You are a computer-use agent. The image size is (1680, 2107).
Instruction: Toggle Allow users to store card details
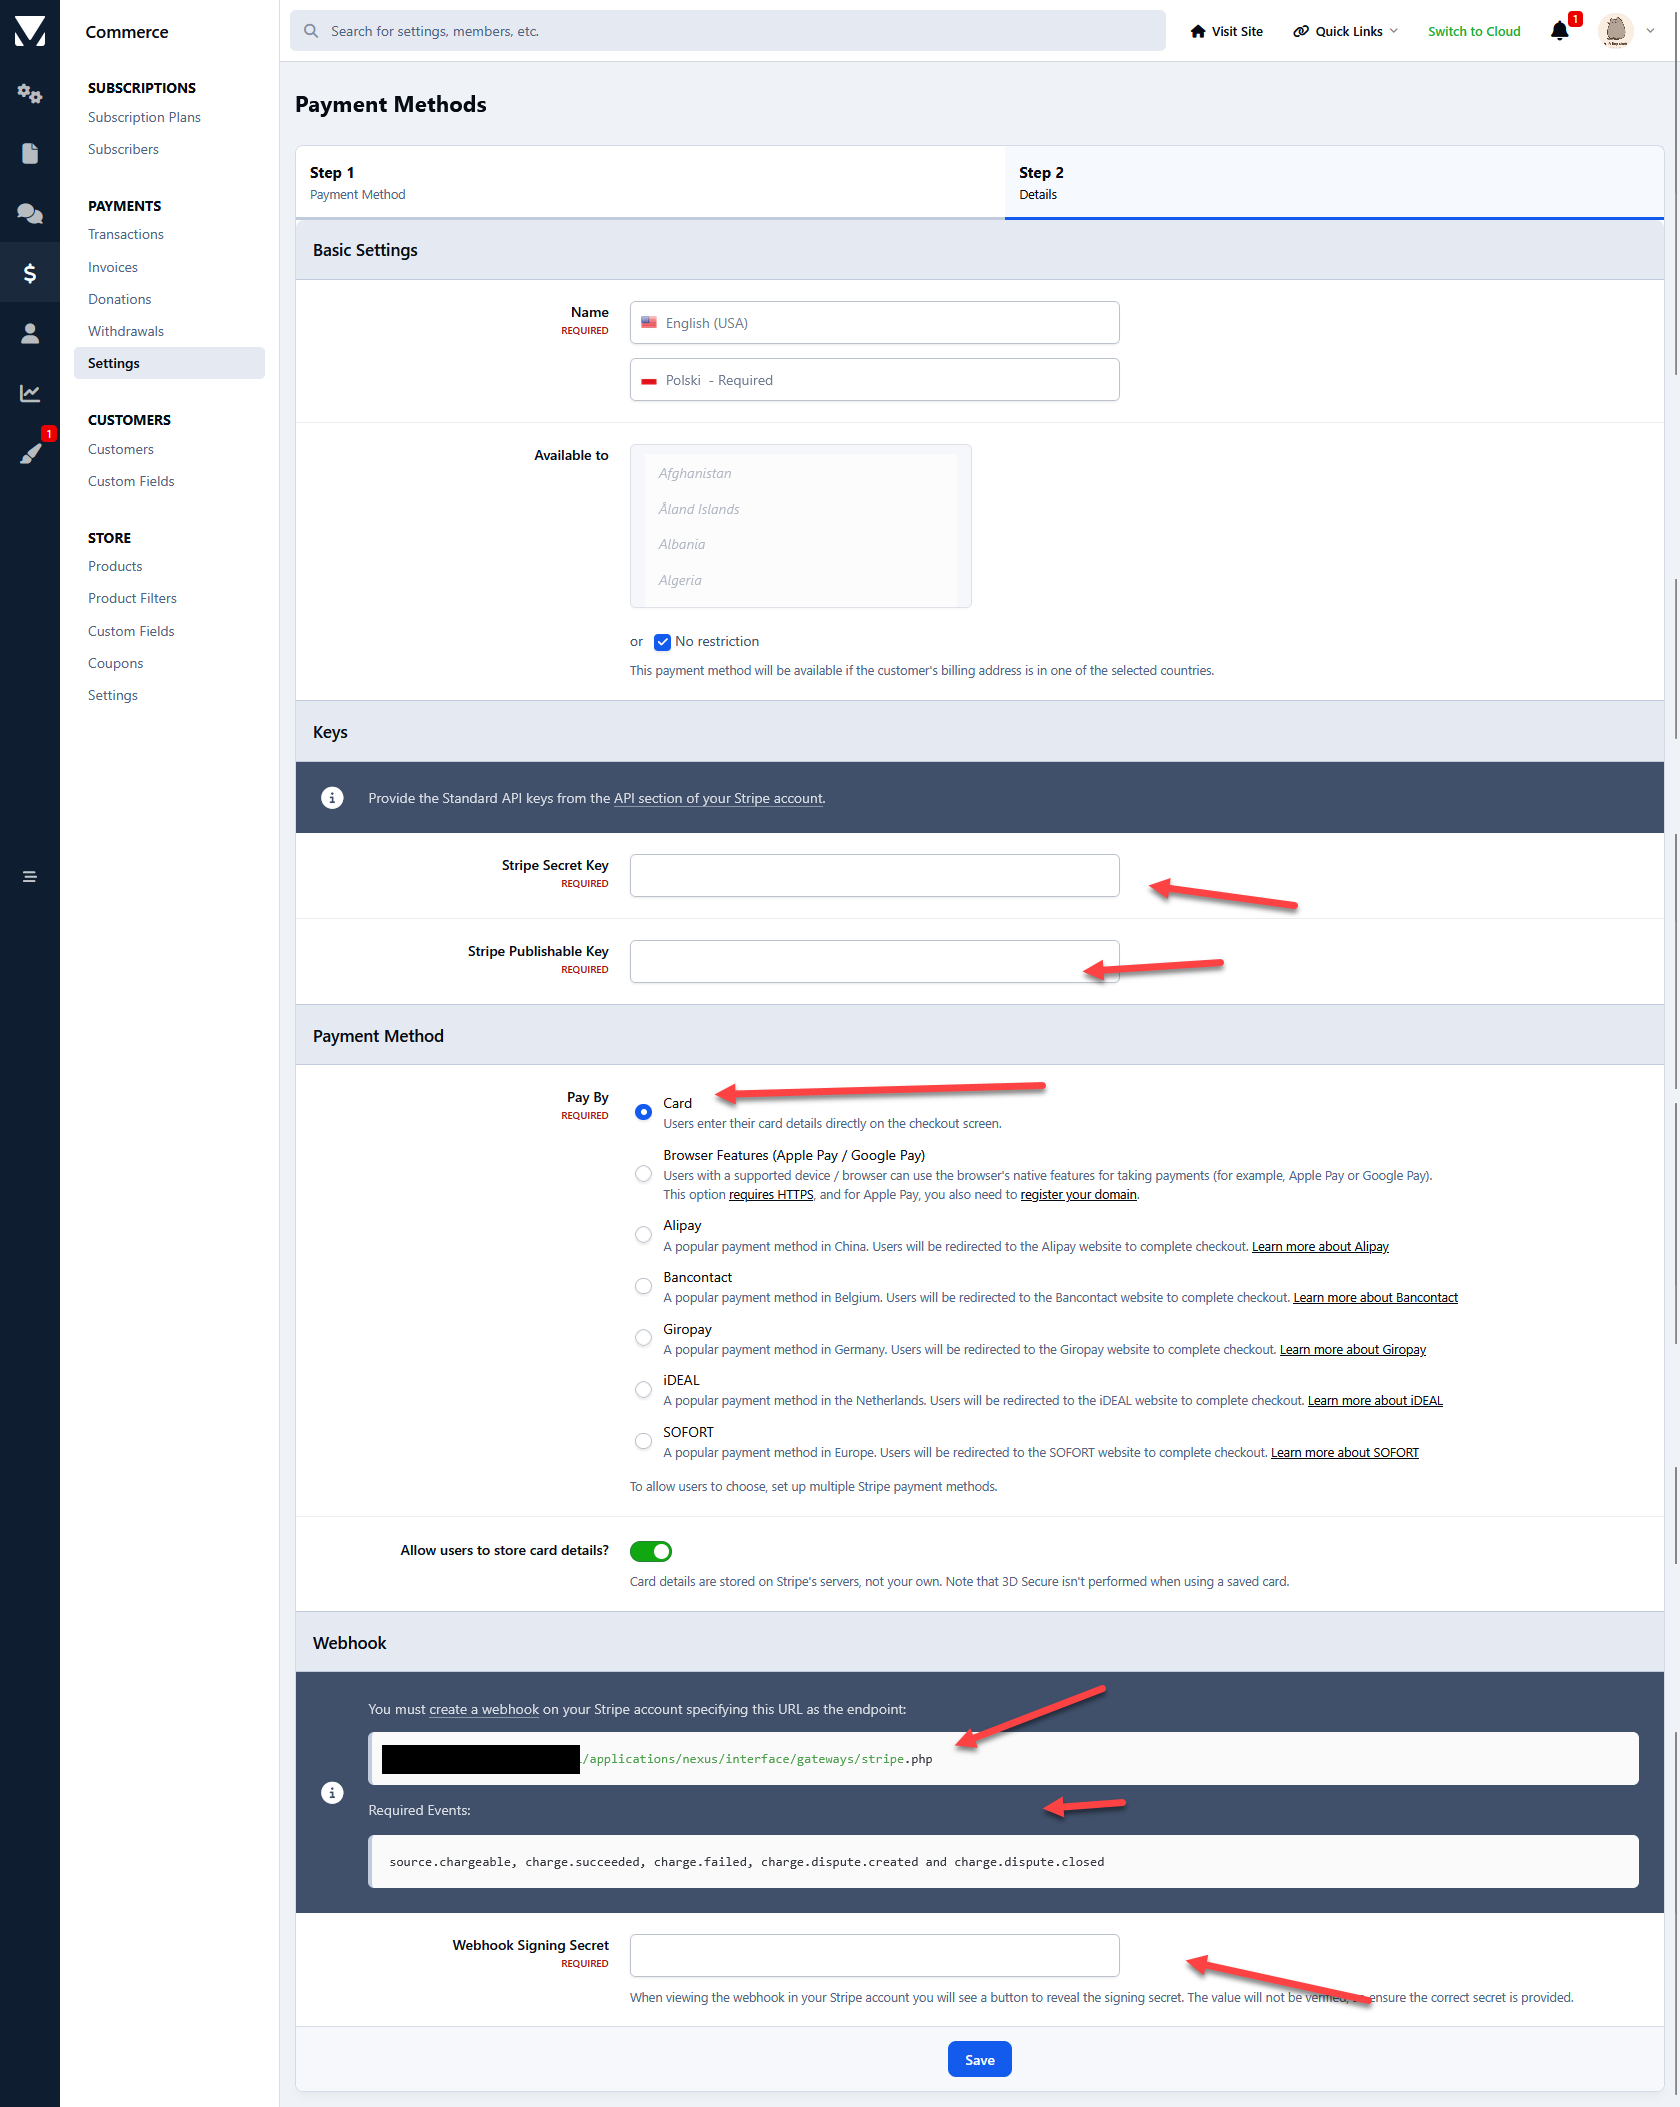pos(651,1551)
